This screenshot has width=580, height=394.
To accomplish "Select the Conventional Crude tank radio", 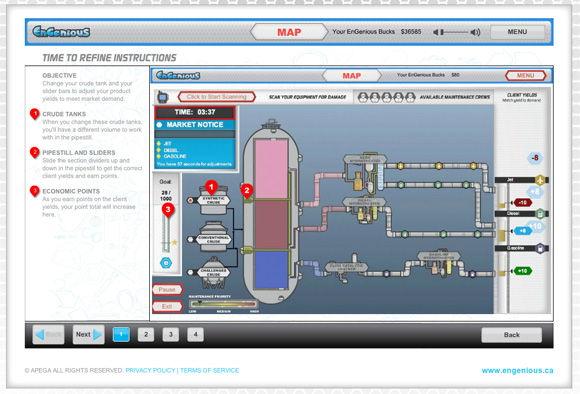I will [190, 239].
